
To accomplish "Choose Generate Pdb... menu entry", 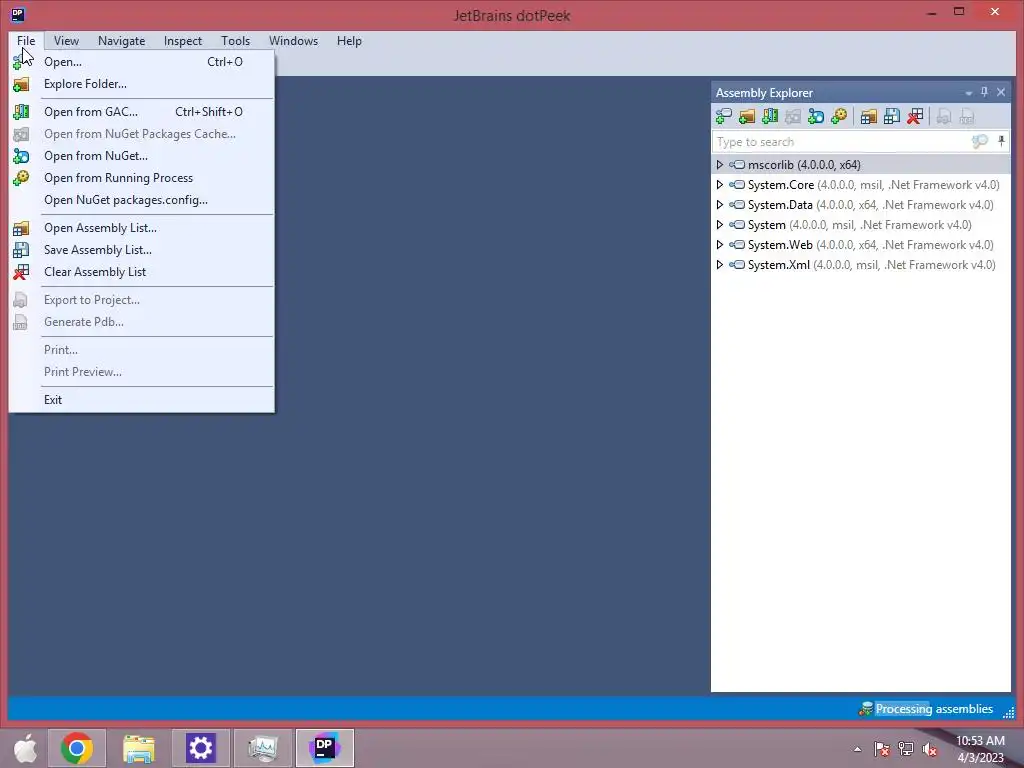I will (x=142, y=322).
